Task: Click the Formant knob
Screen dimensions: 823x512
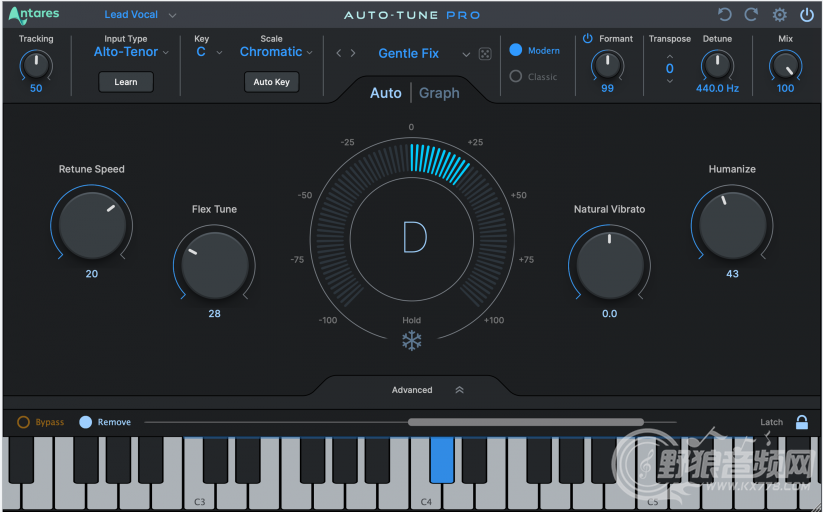Action: tap(607, 65)
